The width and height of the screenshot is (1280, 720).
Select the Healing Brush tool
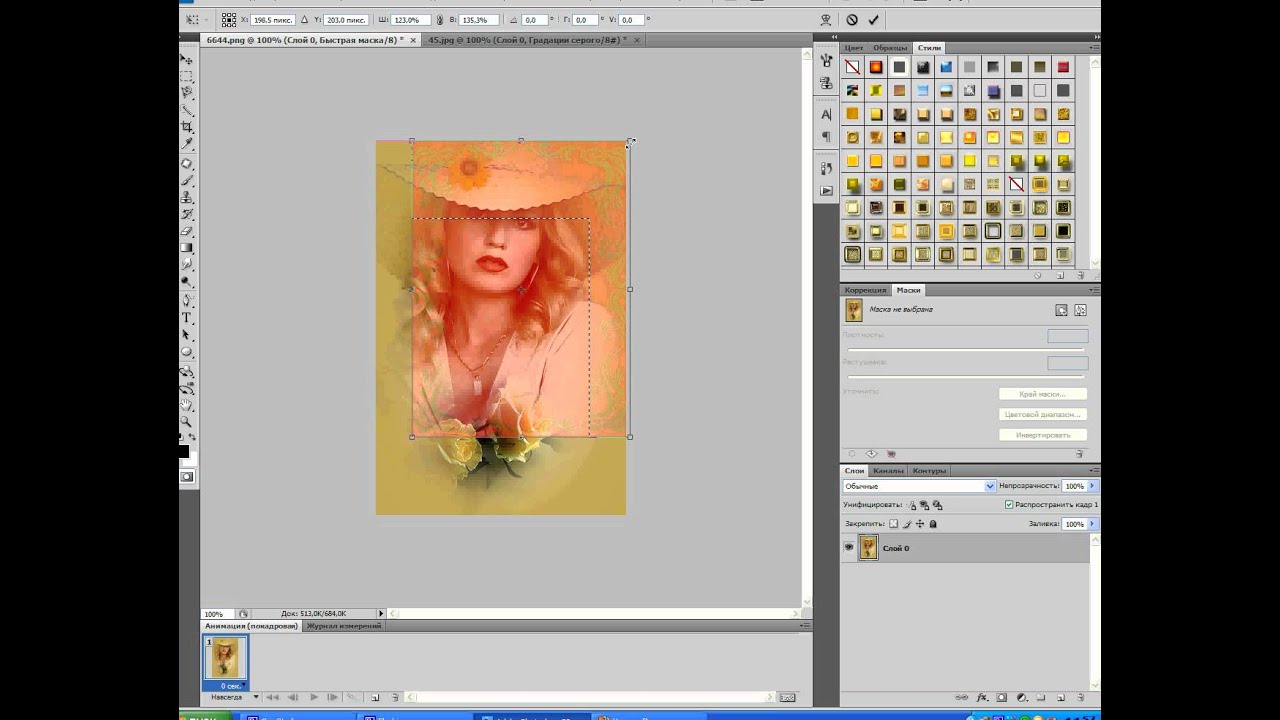tap(187, 164)
